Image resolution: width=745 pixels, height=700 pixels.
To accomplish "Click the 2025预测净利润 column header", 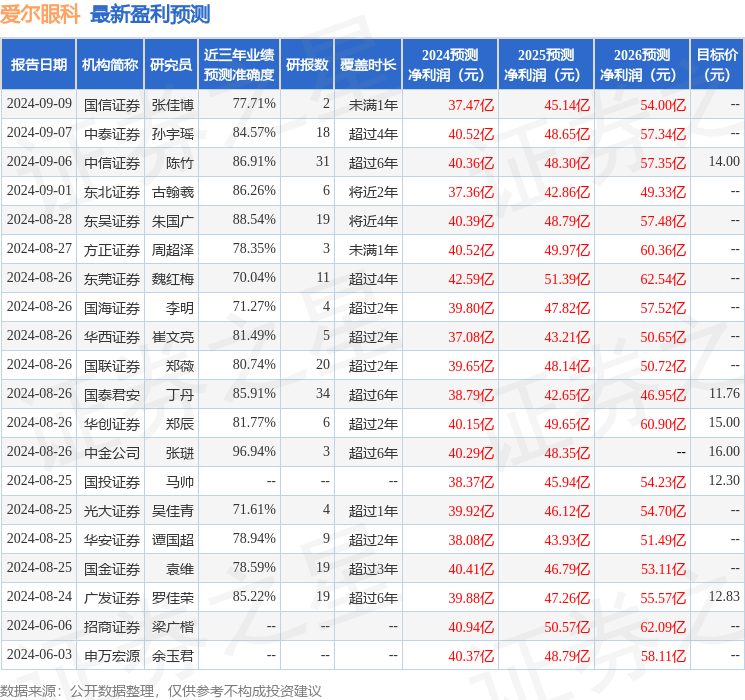I will [x=546, y=65].
